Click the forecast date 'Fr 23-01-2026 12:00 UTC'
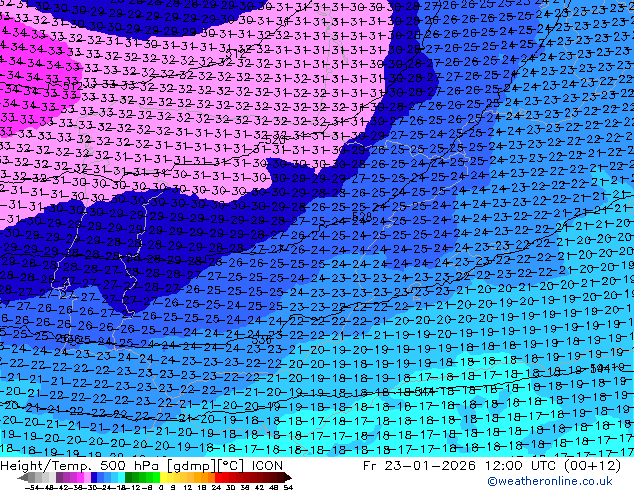 (460, 466)
